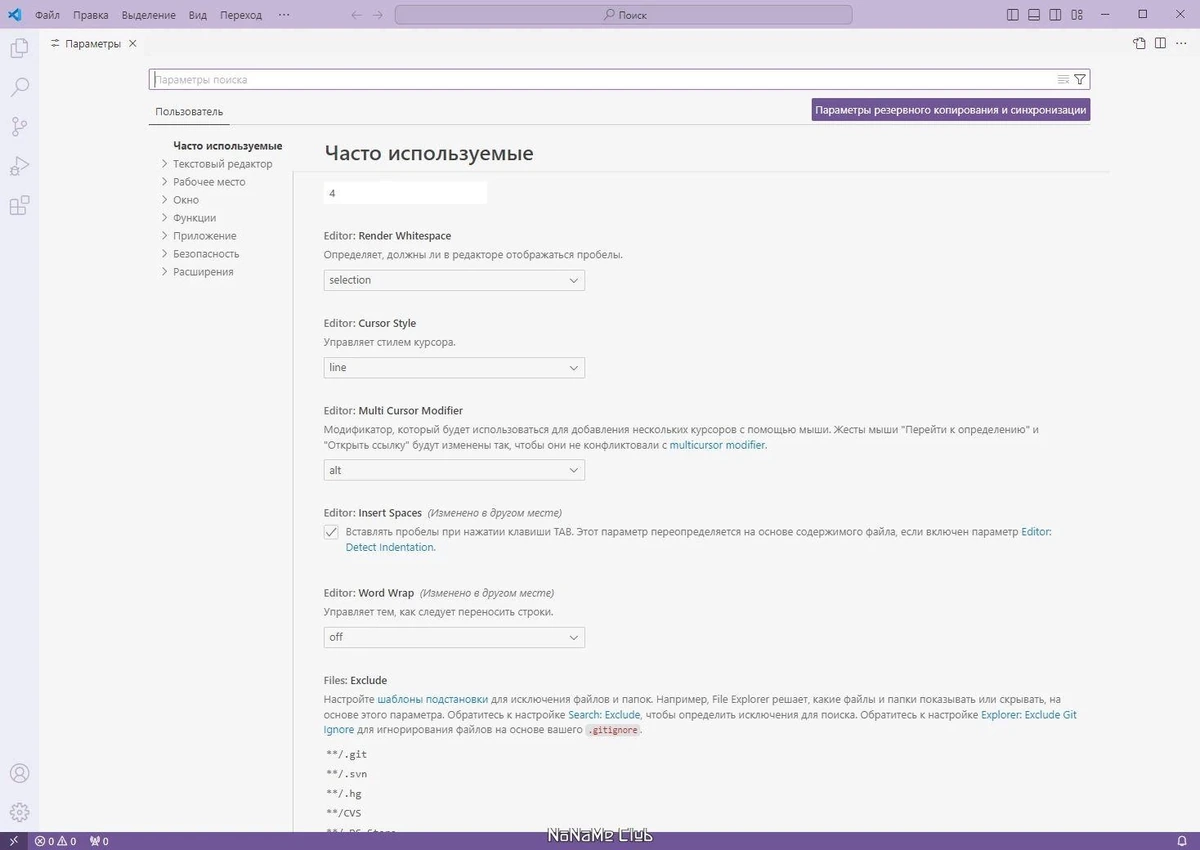Open the overflow menu ellipsis in menu bar
Viewport: 1200px width, 850px height.
coord(285,15)
